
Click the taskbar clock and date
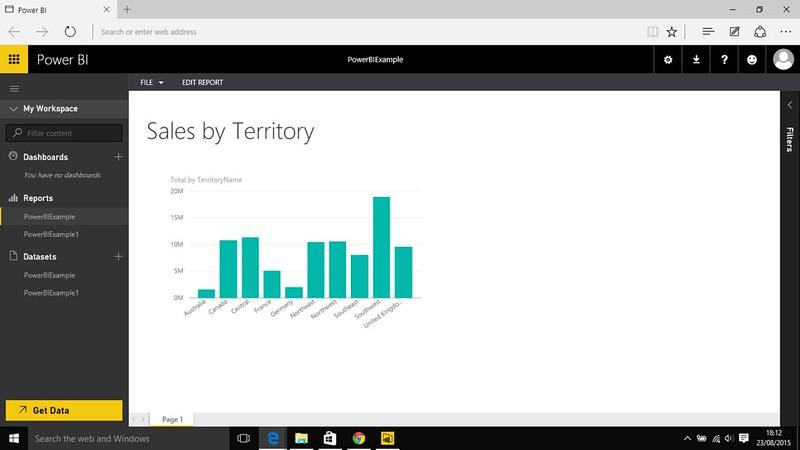point(773,438)
